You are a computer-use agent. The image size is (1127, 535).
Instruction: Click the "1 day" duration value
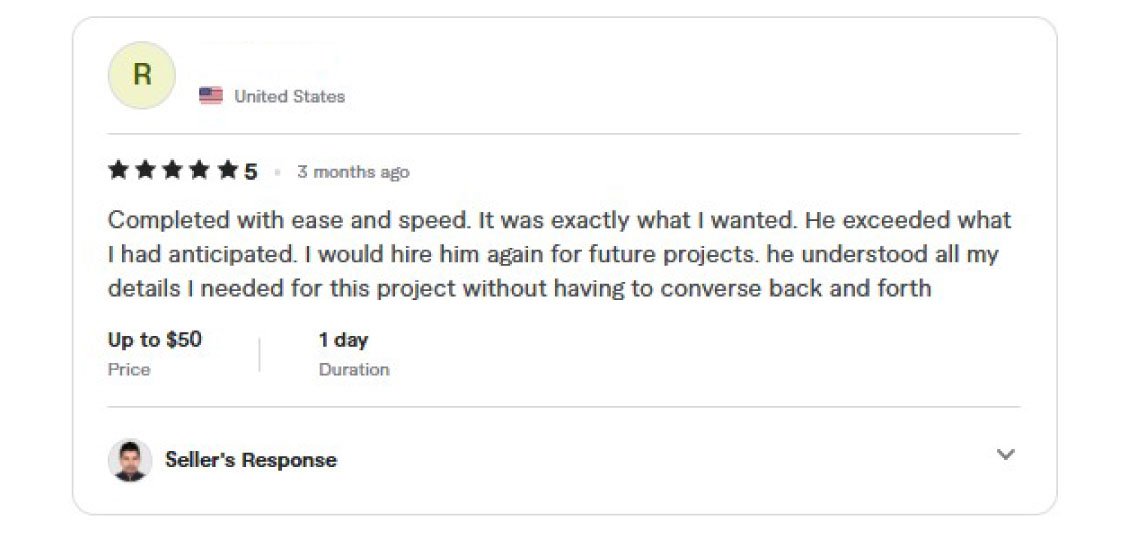344,339
